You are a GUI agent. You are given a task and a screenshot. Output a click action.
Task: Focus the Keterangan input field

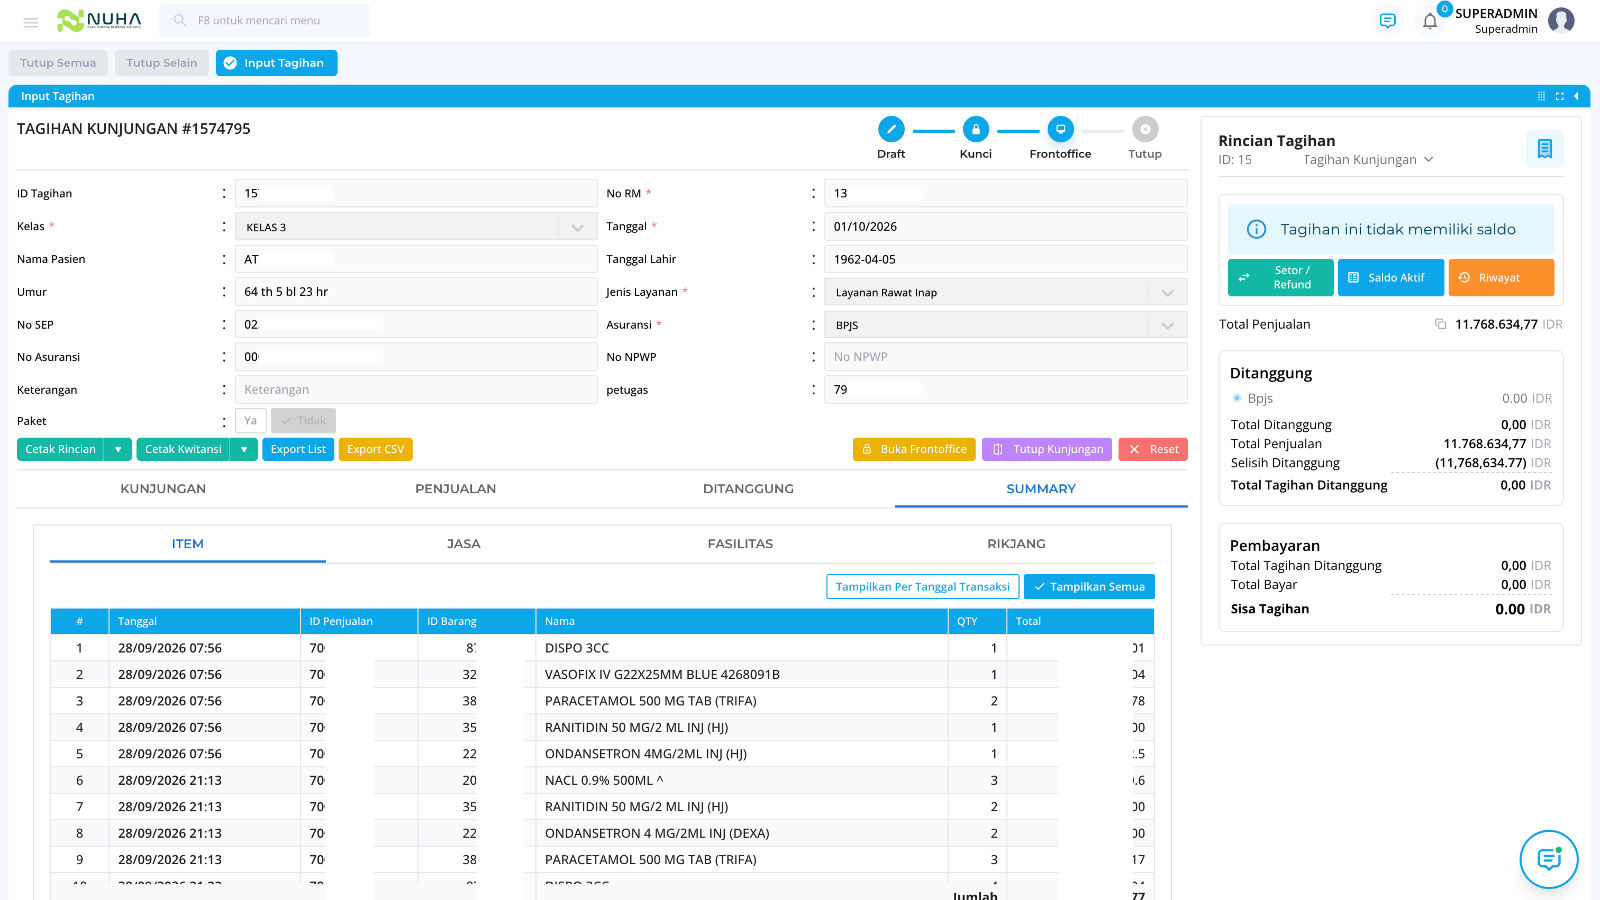coord(416,390)
